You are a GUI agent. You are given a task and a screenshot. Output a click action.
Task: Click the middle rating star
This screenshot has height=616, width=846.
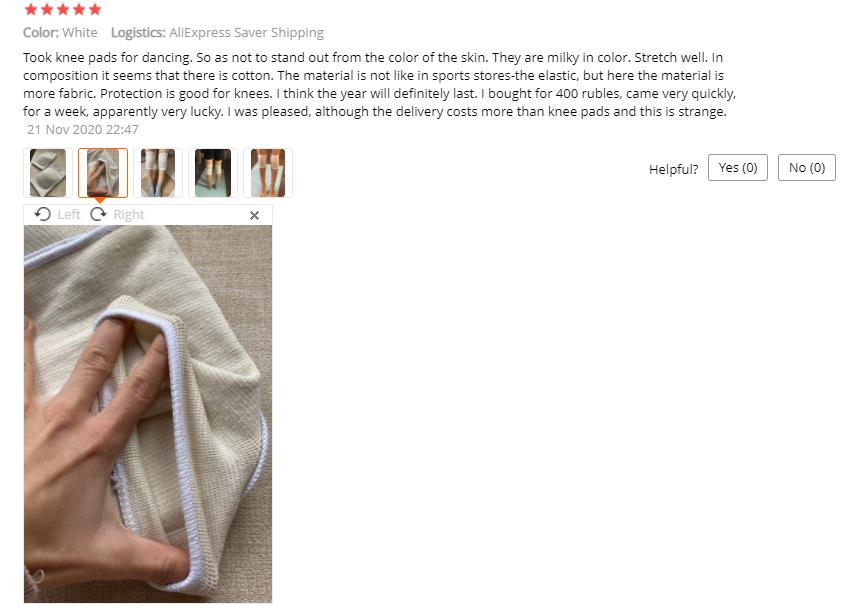(x=63, y=9)
